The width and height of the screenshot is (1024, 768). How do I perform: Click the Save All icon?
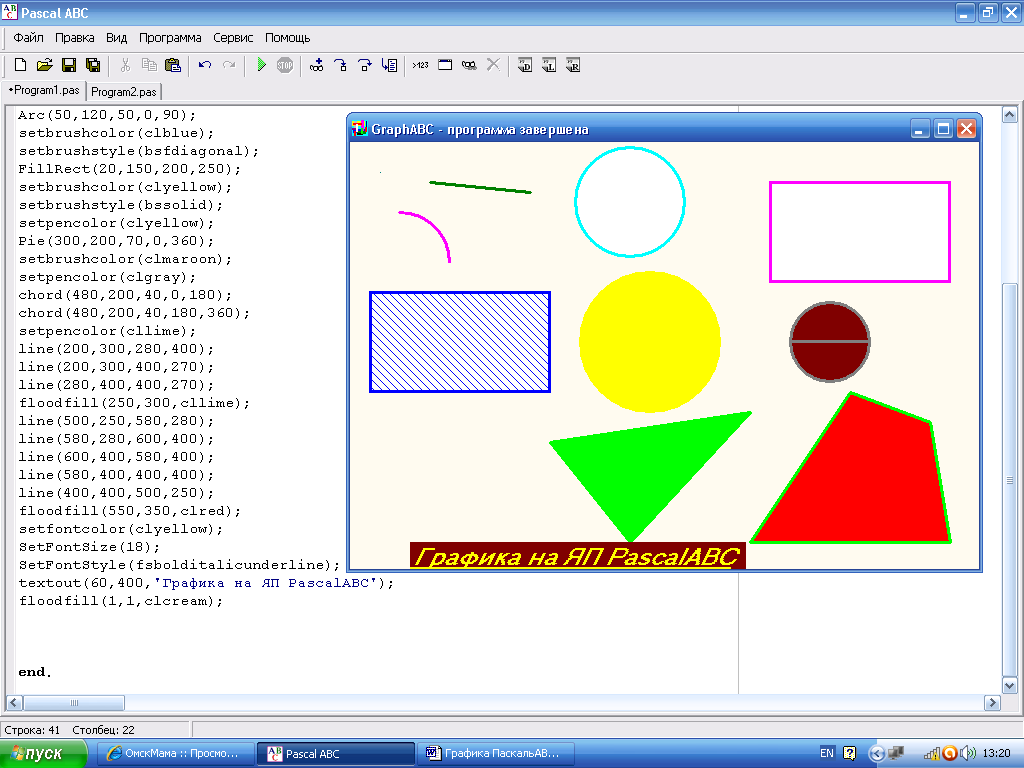(x=93, y=65)
